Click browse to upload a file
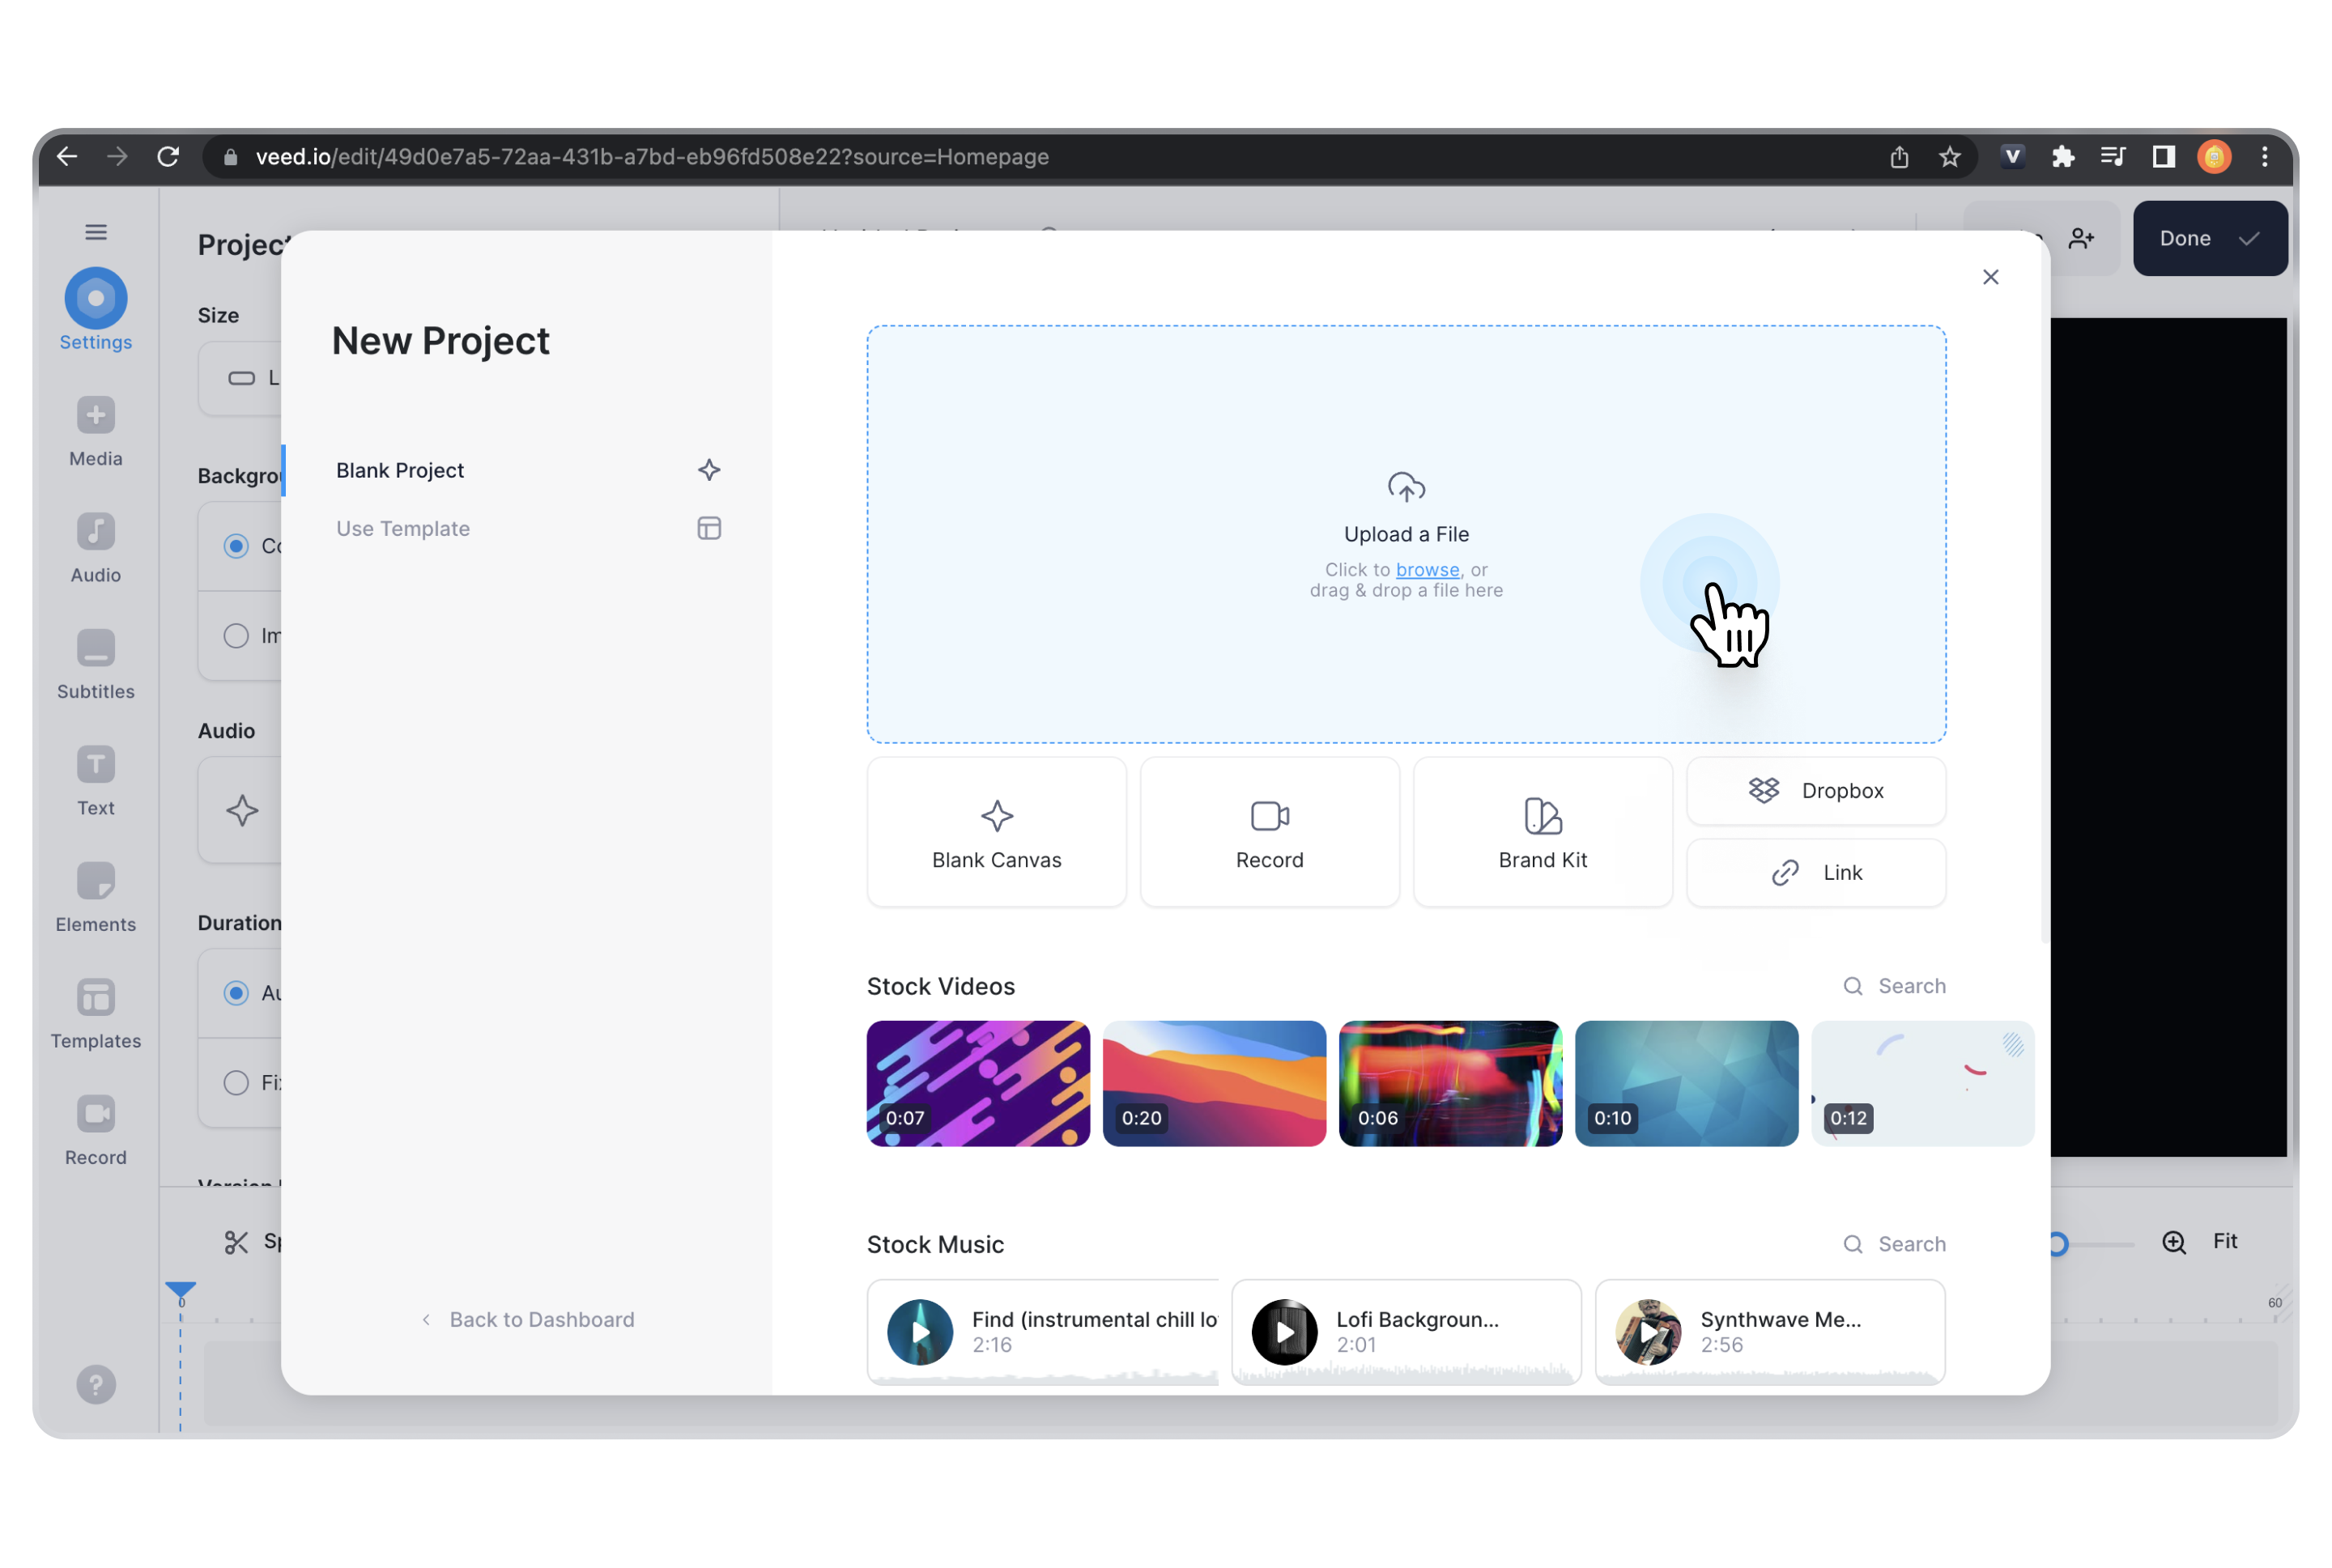This screenshot has height=1568, width=2332. click(x=1427, y=569)
